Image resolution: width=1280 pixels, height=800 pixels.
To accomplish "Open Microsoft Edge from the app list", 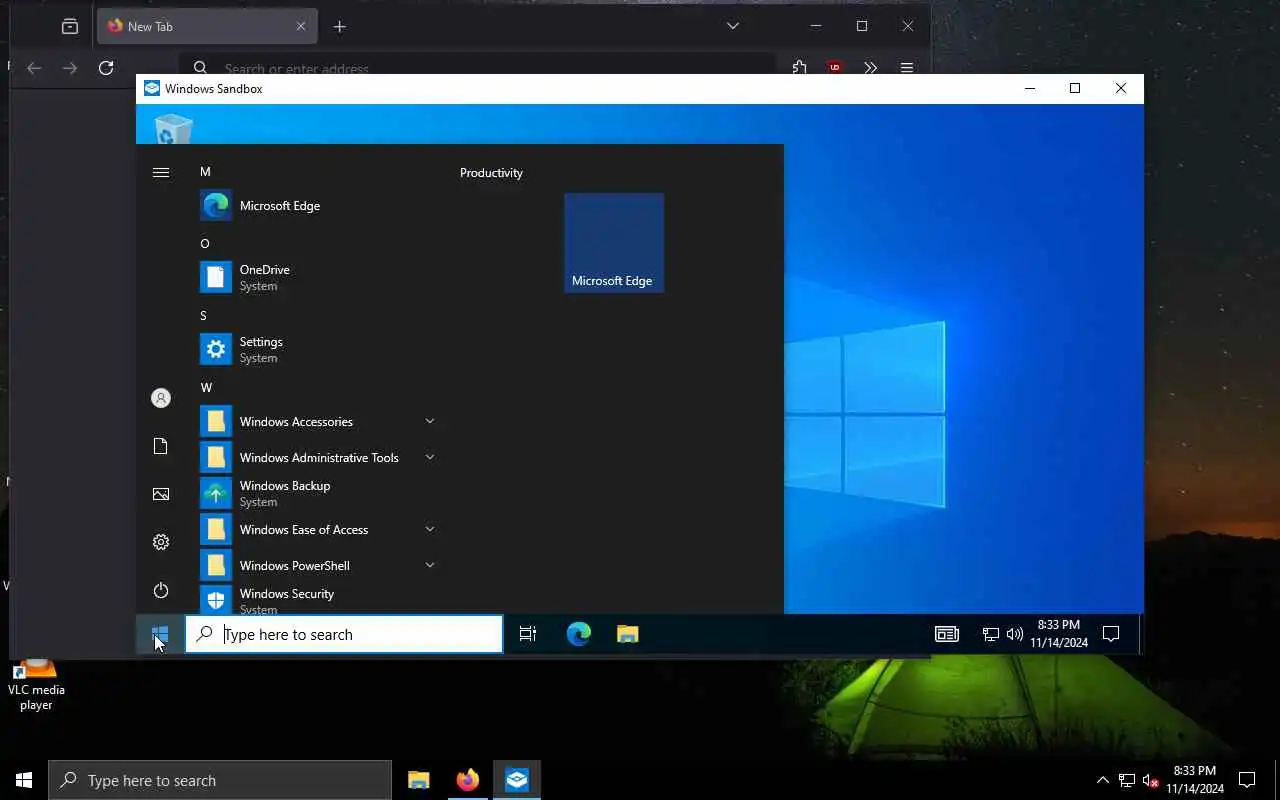I will click(x=318, y=206).
